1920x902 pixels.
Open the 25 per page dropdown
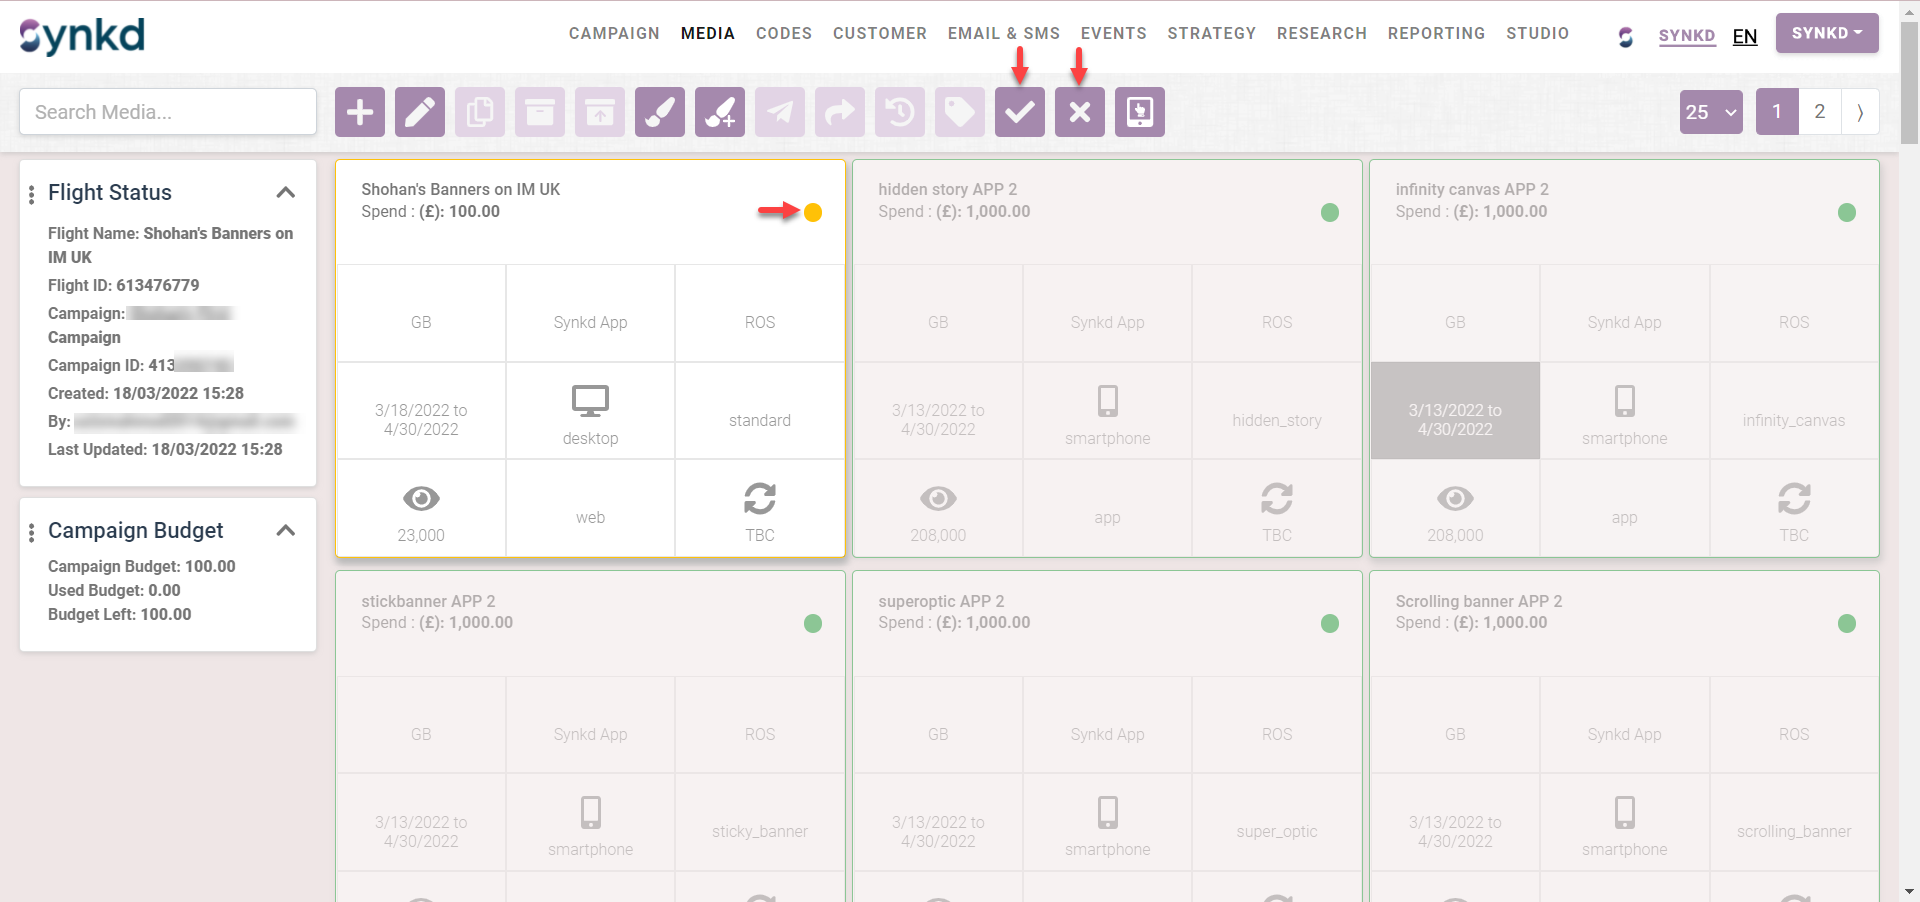(x=1711, y=112)
